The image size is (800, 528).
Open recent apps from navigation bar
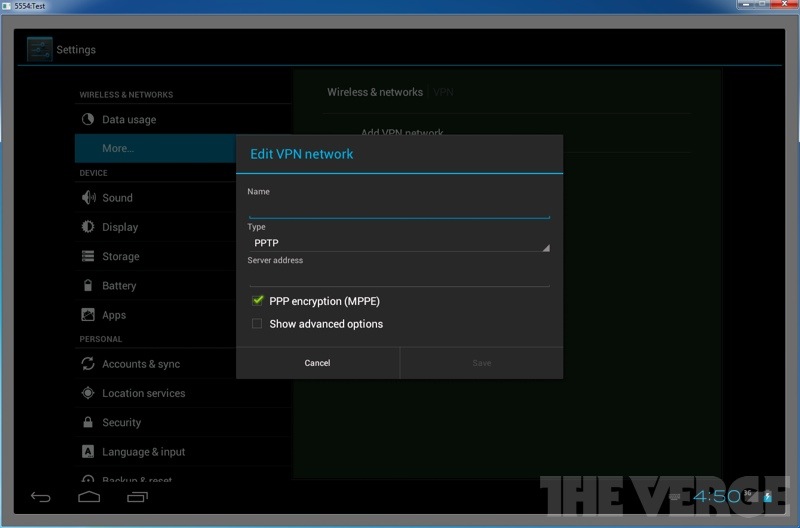pyautogui.click(x=137, y=497)
